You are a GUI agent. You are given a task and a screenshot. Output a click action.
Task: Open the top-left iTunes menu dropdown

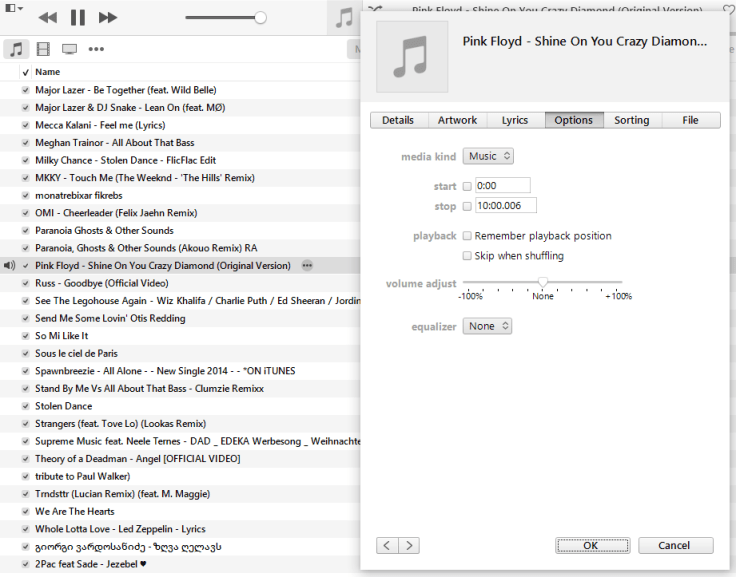click(12, 8)
